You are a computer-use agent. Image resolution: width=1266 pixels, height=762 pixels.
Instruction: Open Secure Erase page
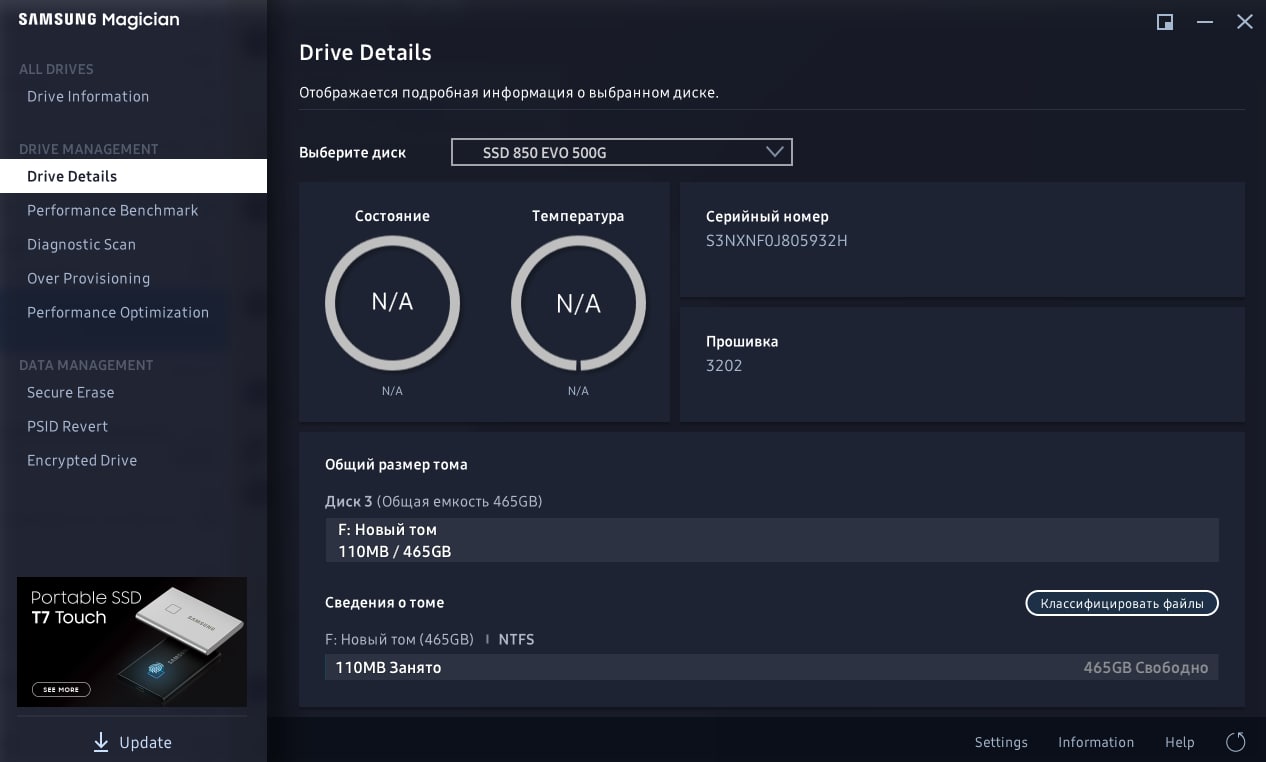click(70, 392)
